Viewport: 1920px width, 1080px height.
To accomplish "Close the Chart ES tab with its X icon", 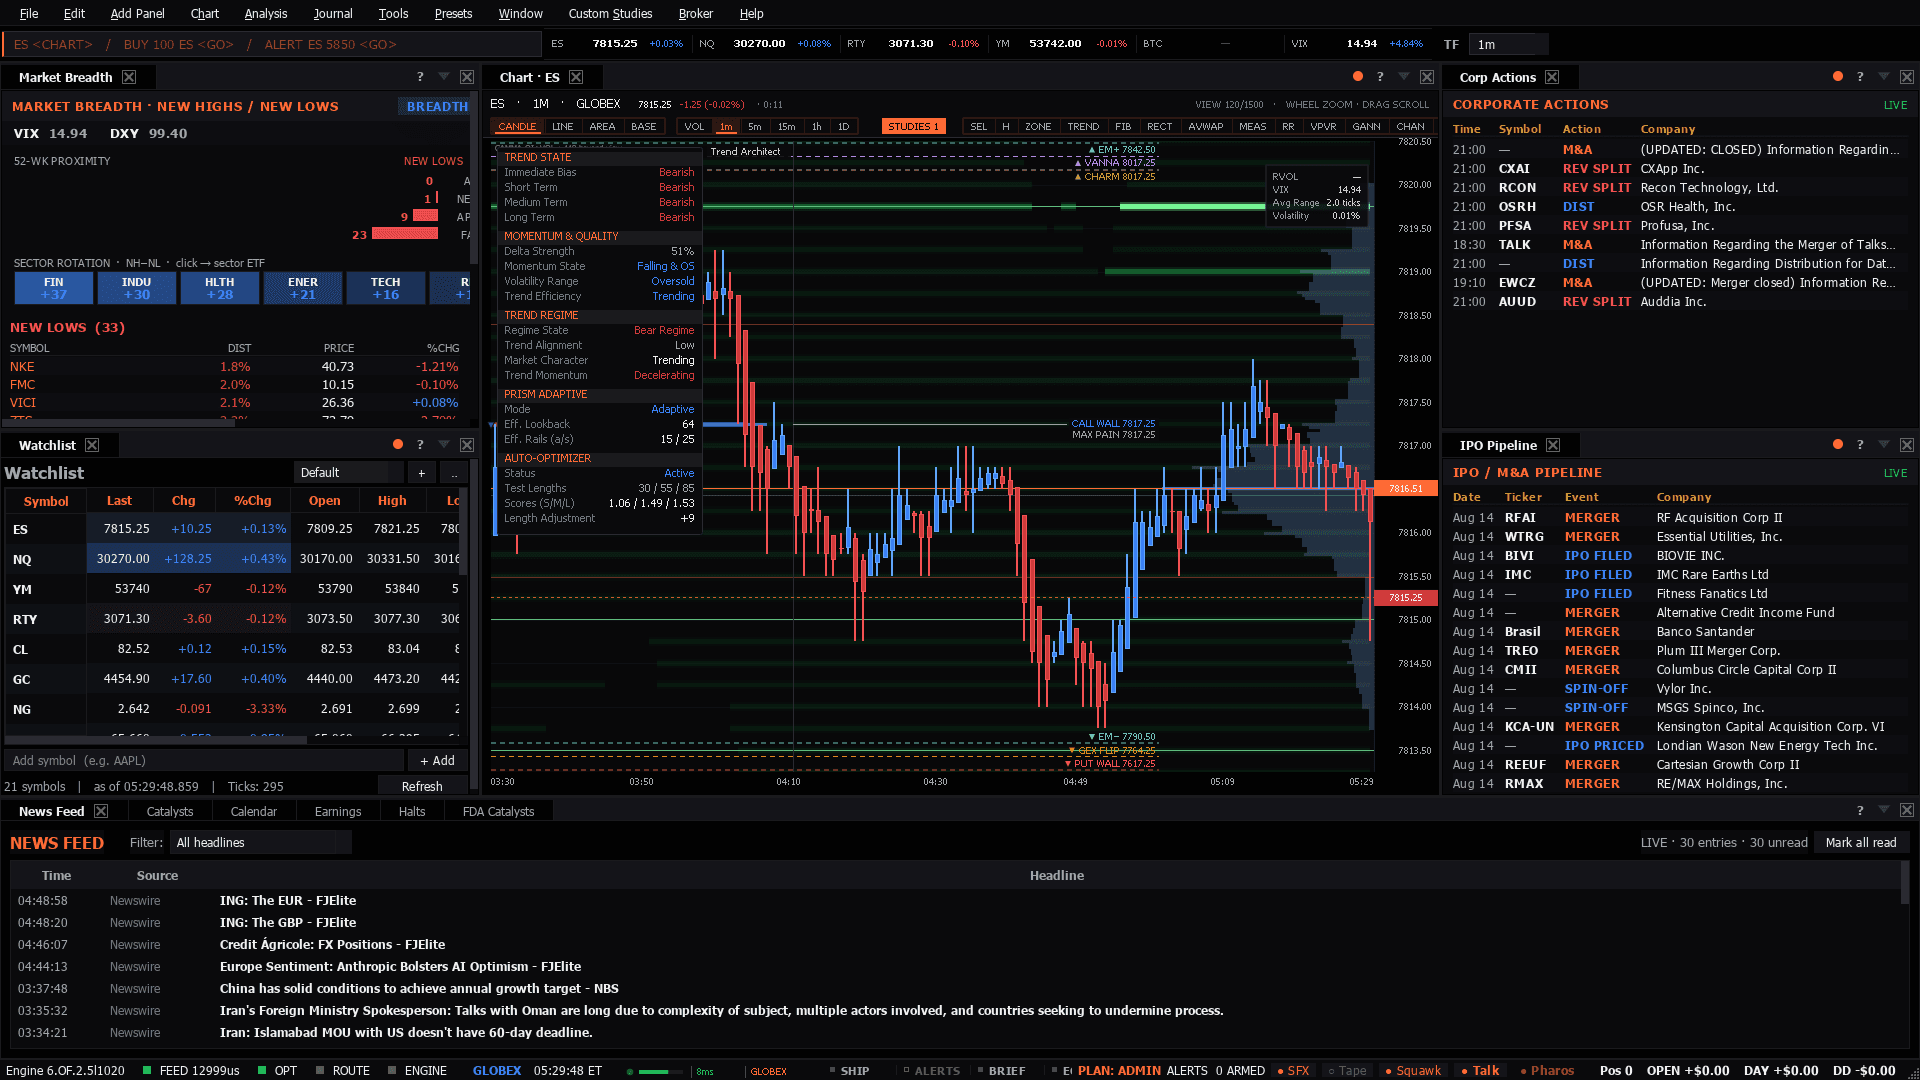I will click(x=576, y=77).
